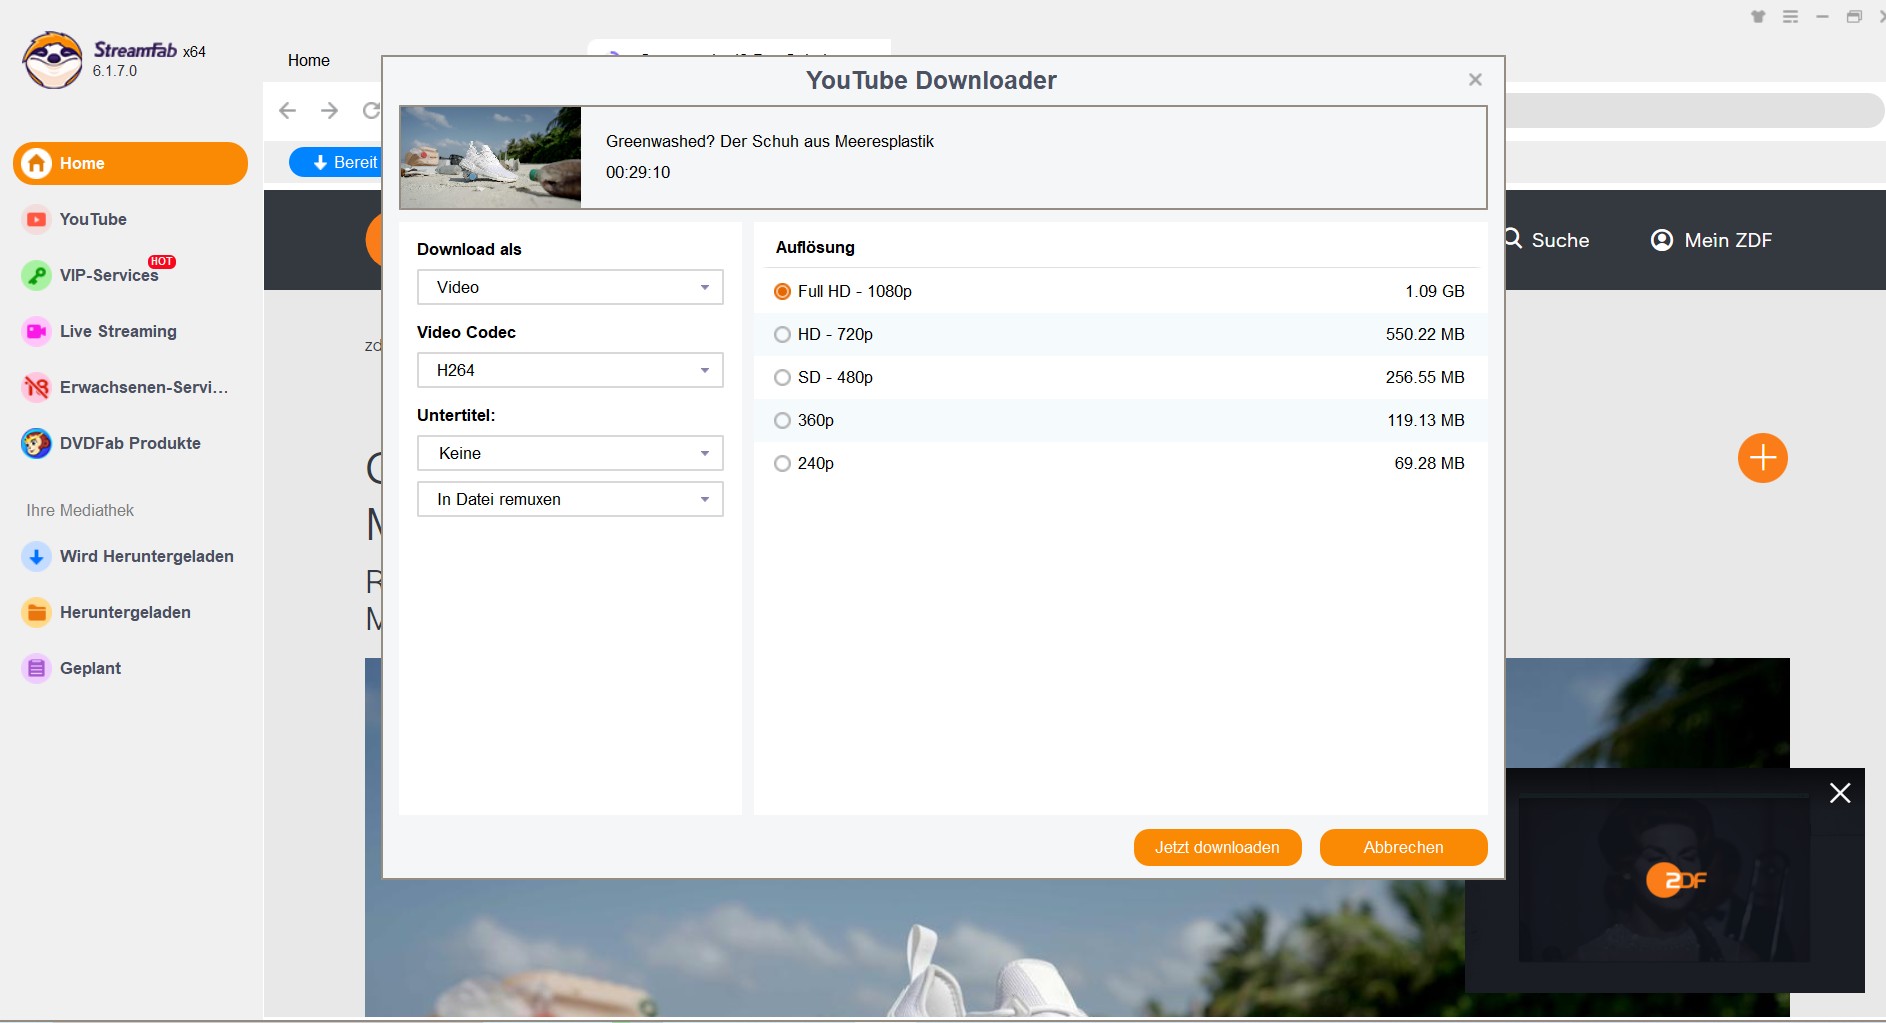Viewport: 1886px width, 1023px height.
Task: Go forward with browser forward arrow
Action: [x=329, y=110]
